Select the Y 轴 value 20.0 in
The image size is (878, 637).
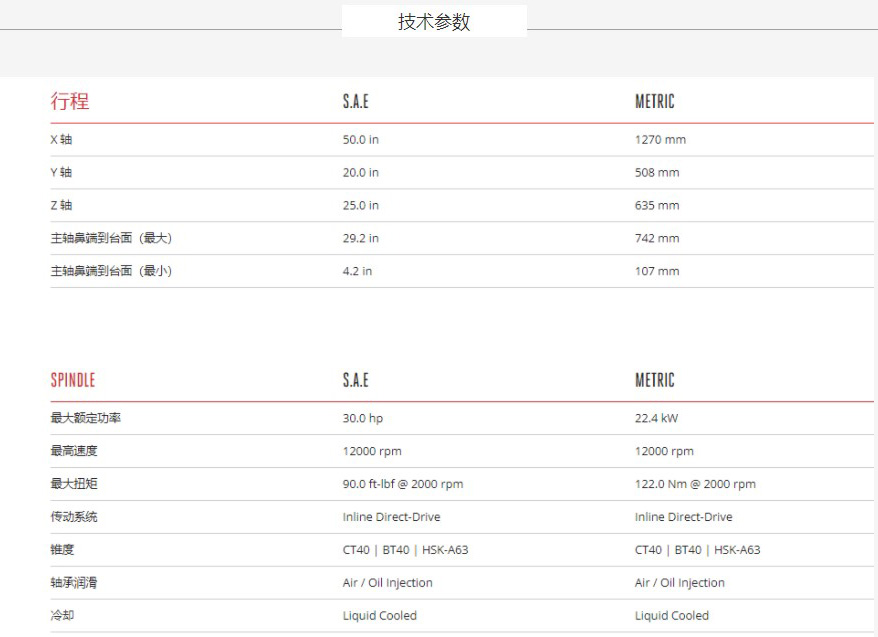coord(361,173)
